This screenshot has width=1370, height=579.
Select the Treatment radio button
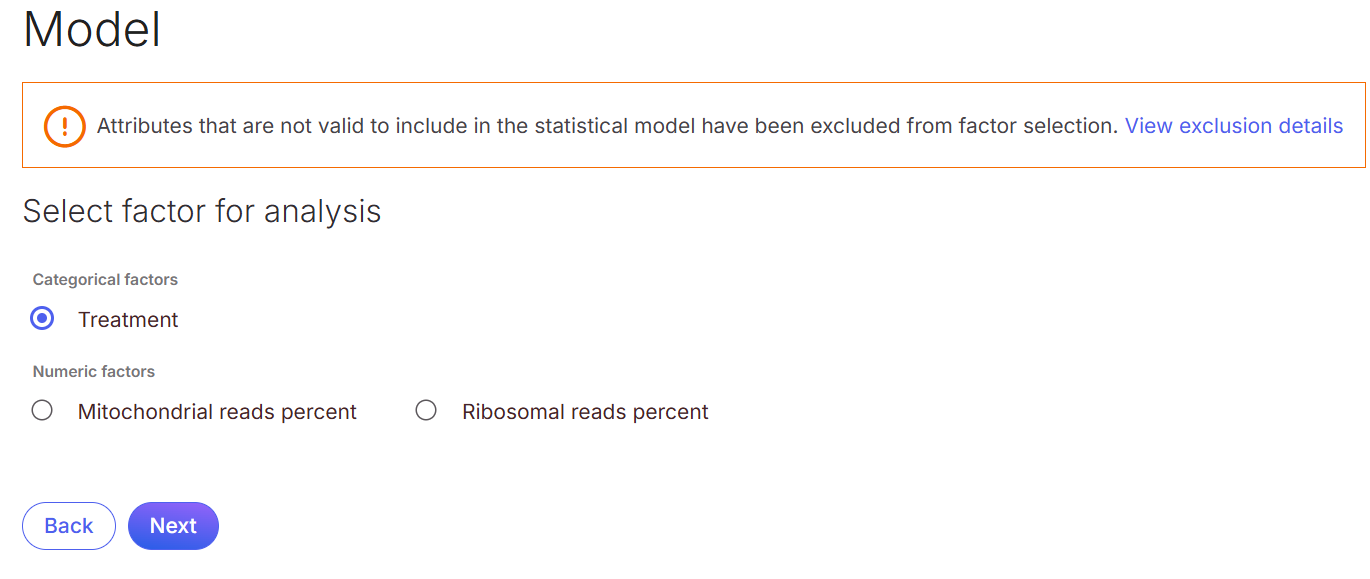click(x=42, y=319)
